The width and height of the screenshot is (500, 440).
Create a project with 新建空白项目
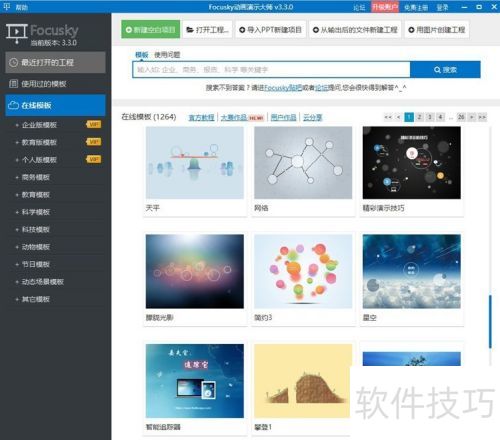pyautogui.click(x=151, y=30)
